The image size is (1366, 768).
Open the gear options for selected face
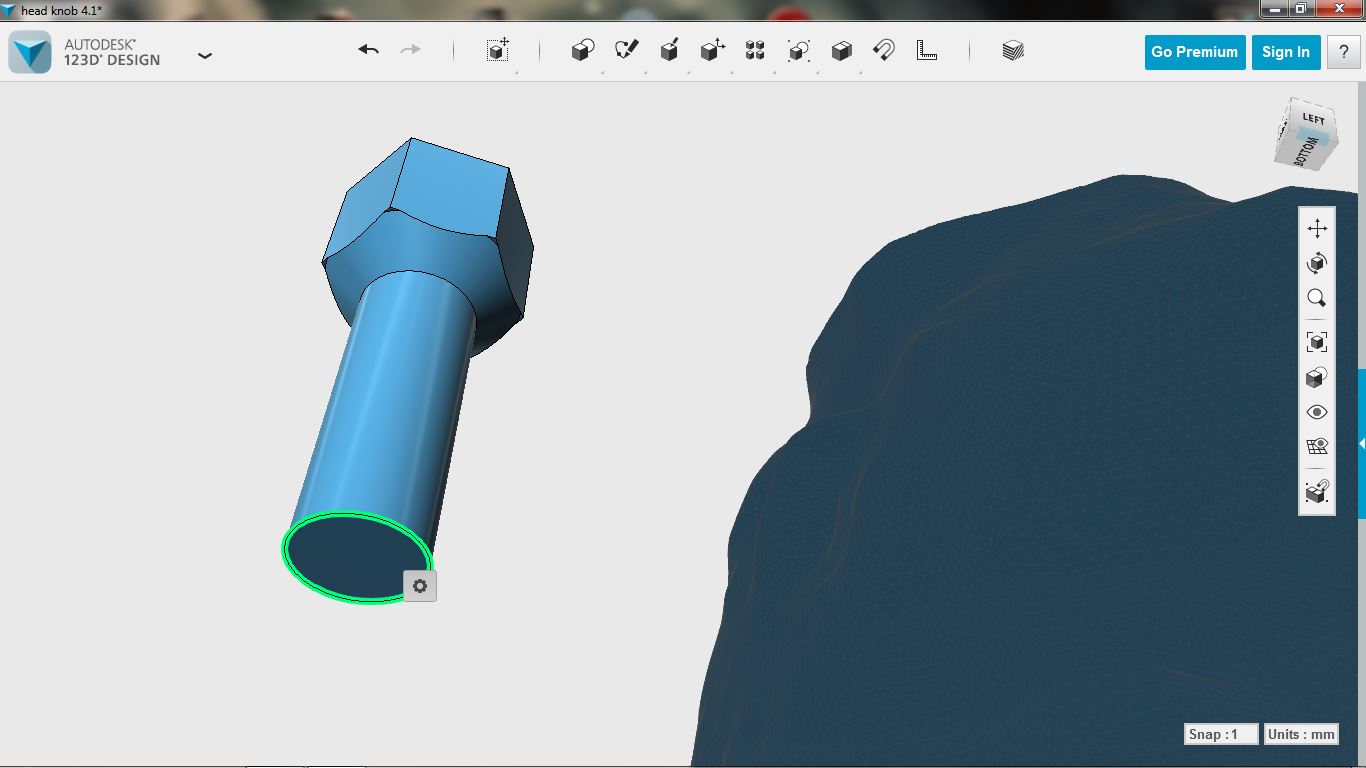pos(420,586)
